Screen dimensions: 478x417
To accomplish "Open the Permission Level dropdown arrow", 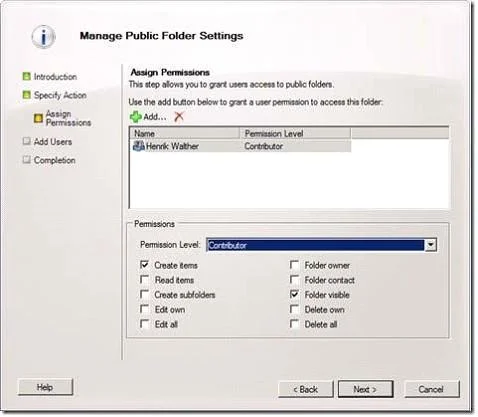I will coord(430,245).
